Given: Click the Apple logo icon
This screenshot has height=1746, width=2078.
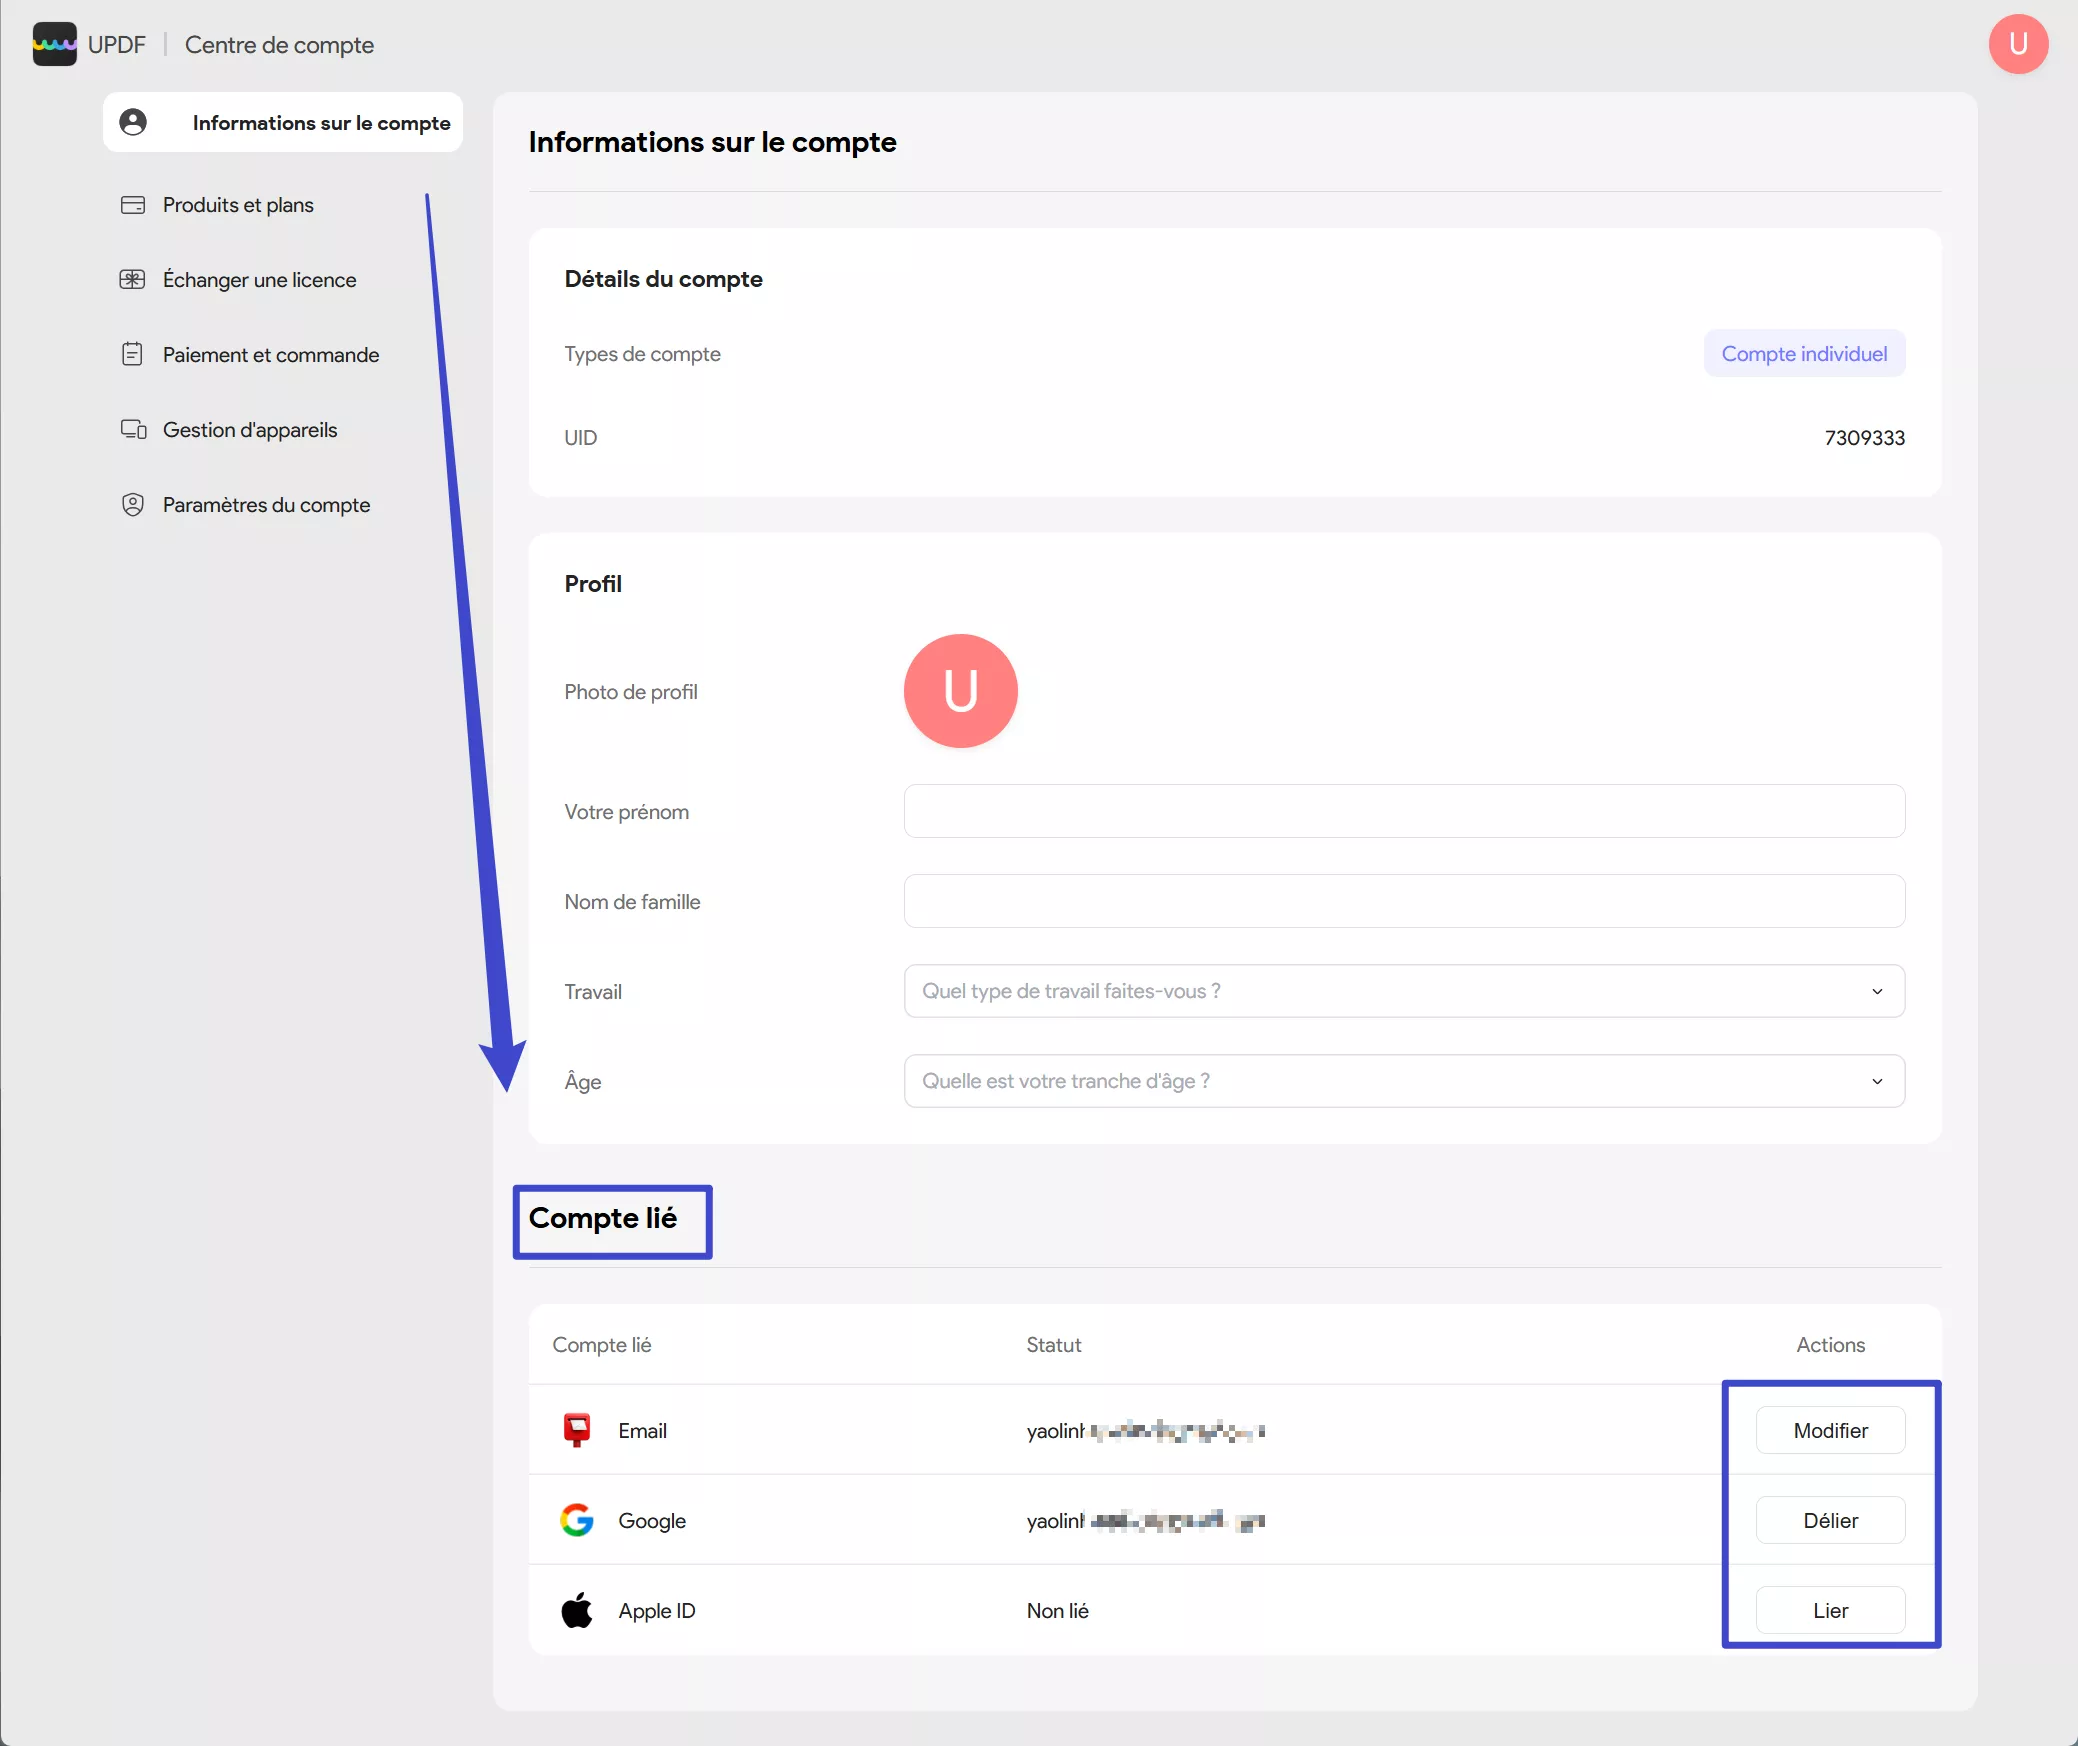Looking at the screenshot, I should [577, 1610].
